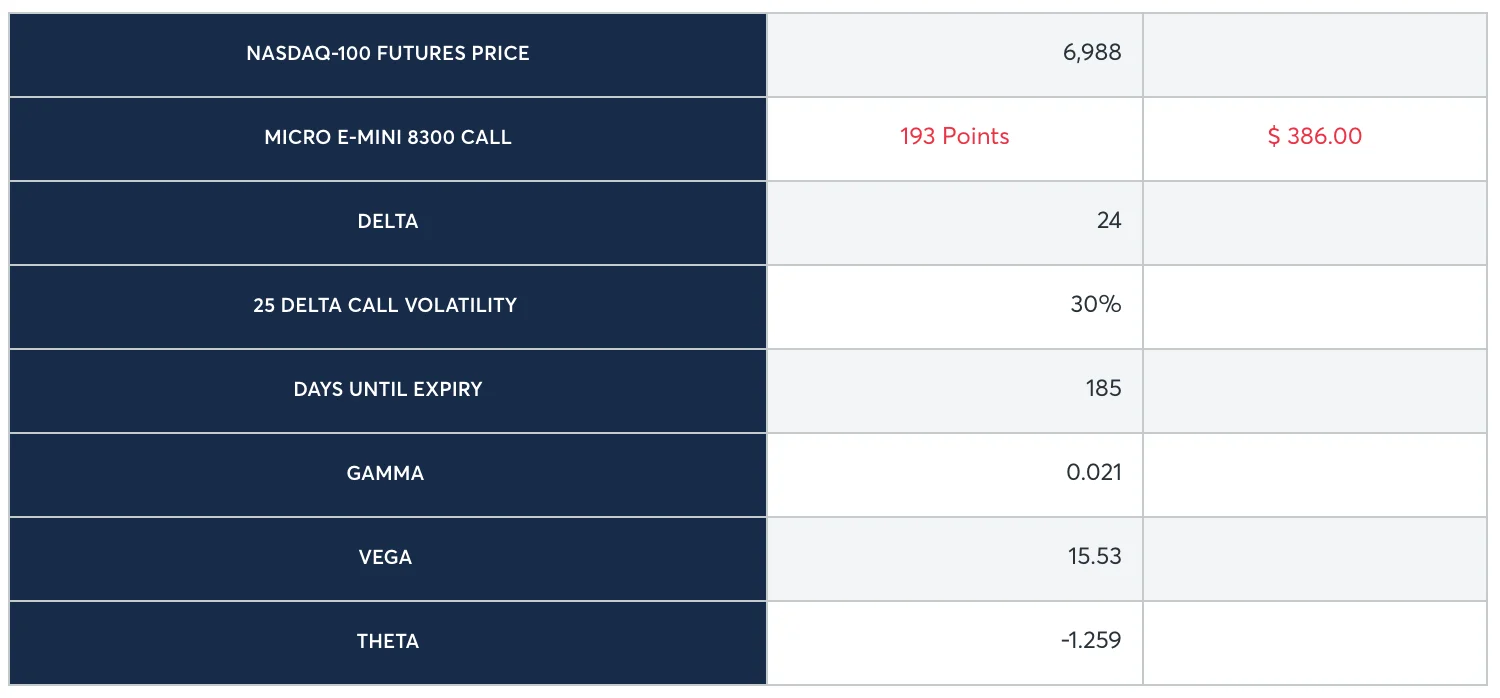This screenshot has width=1500, height=698.
Task: Select the blank cell right of 30%
Action: click(1314, 306)
